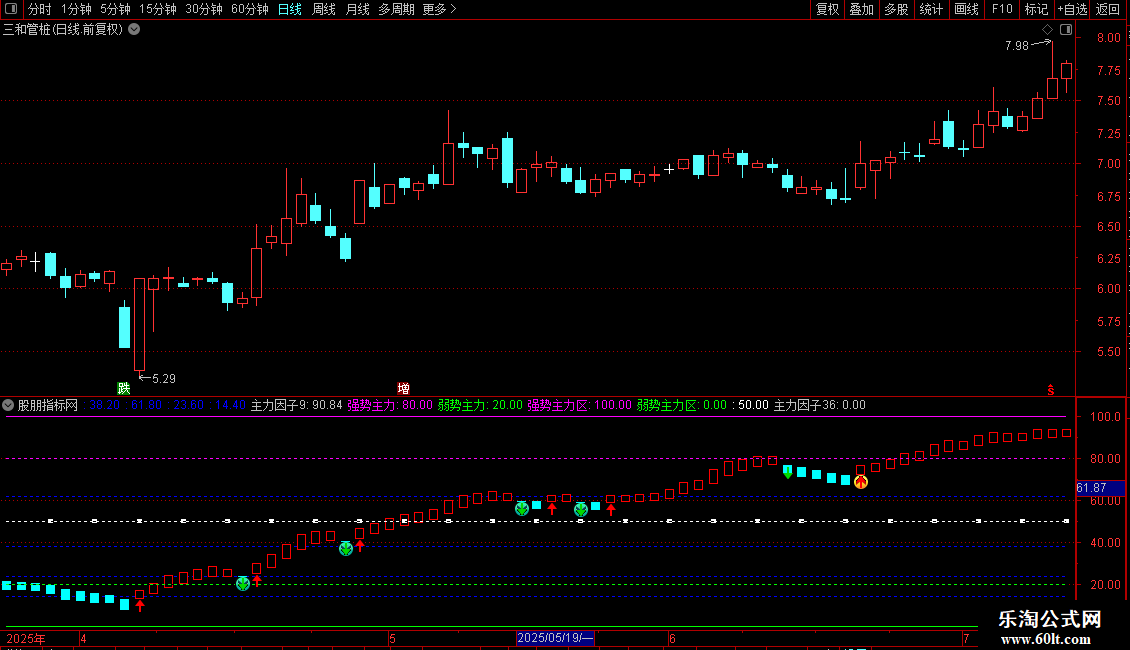1130x650 pixels.
Task: Open the 统计 statistics tool
Action: pos(931,9)
